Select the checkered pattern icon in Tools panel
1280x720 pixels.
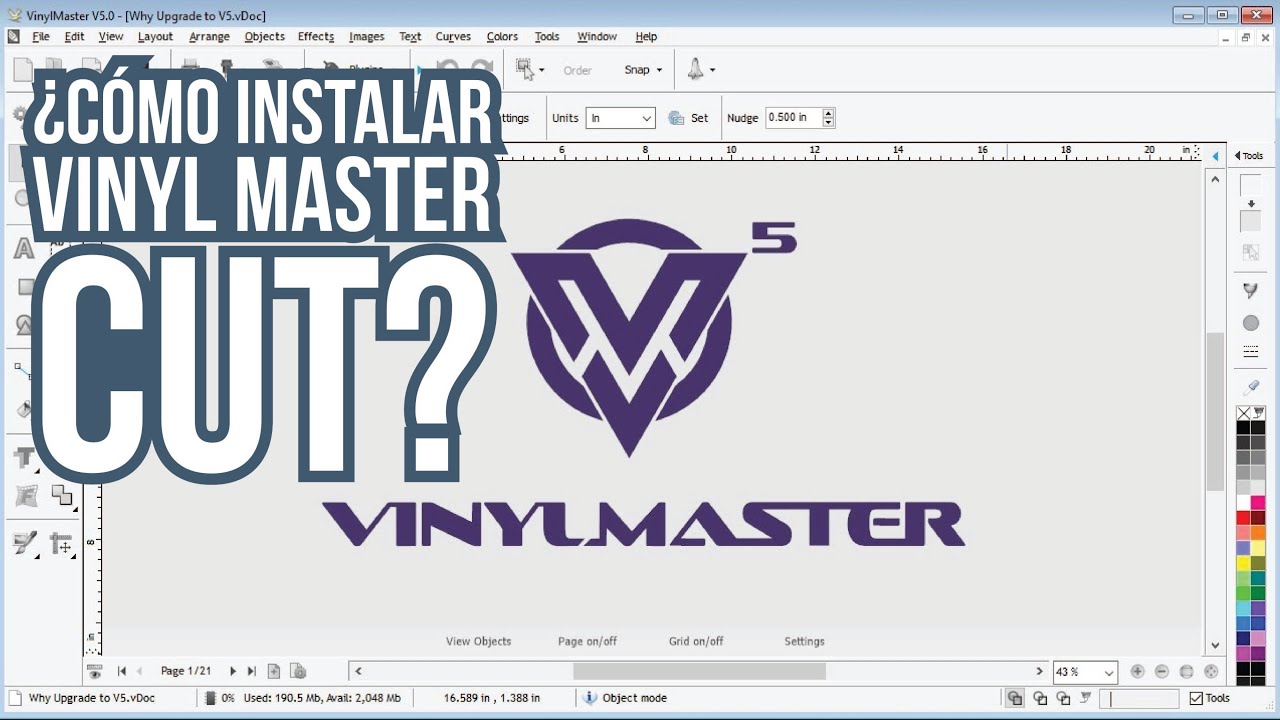pos(1251,253)
